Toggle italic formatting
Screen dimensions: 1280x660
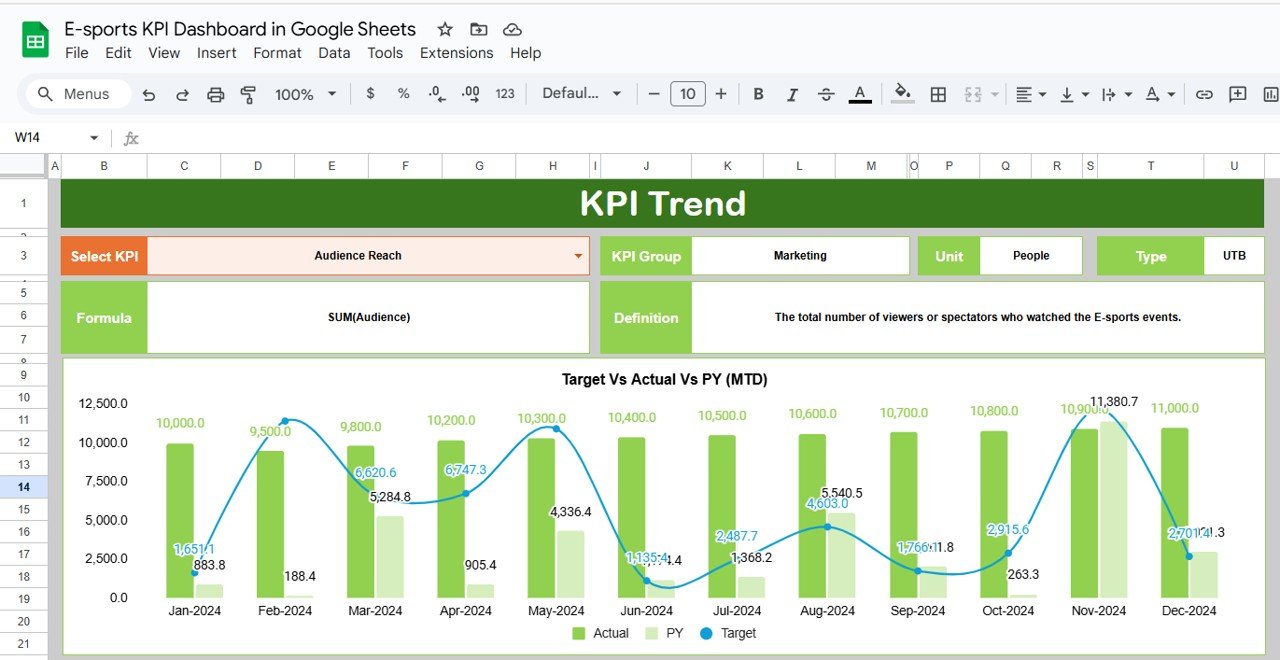[x=792, y=94]
